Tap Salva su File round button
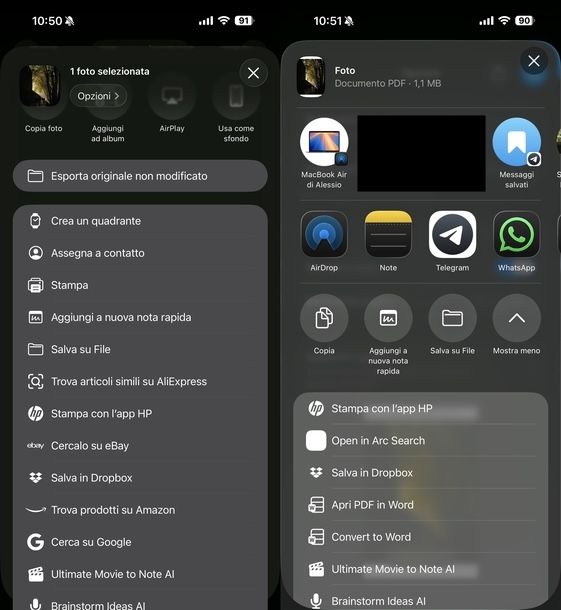Image resolution: width=561 pixels, height=610 pixels. (x=452, y=318)
